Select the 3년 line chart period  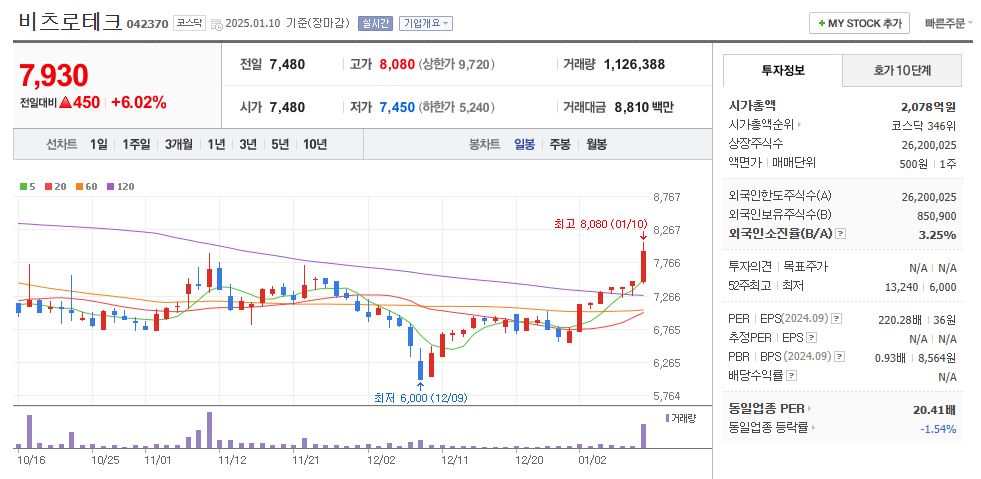(248, 144)
